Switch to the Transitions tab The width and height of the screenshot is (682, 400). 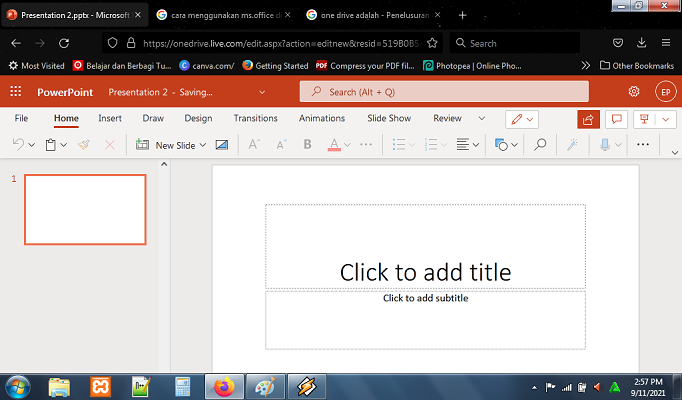click(x=255, y=118)
